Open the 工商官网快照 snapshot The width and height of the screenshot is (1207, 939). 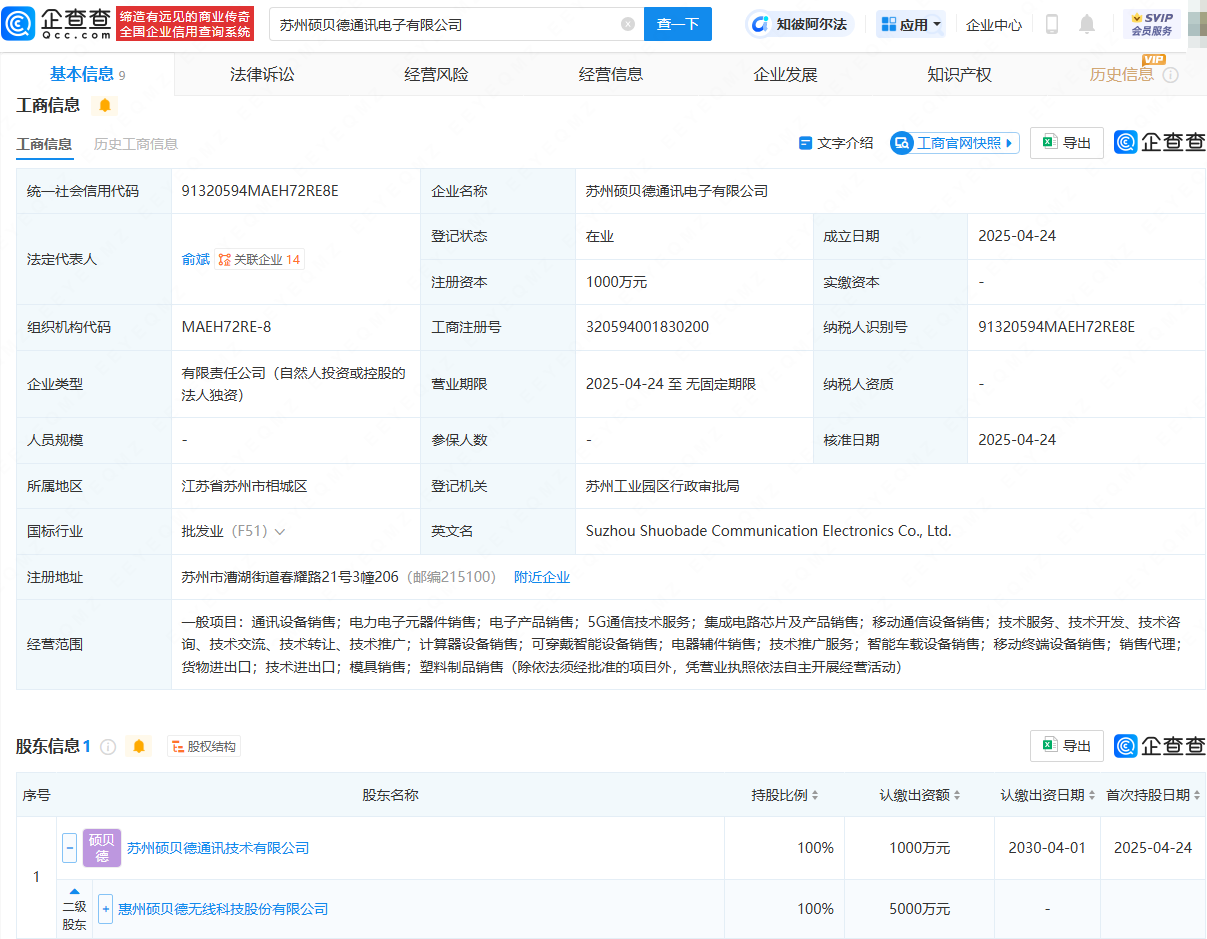coord(955,143)
